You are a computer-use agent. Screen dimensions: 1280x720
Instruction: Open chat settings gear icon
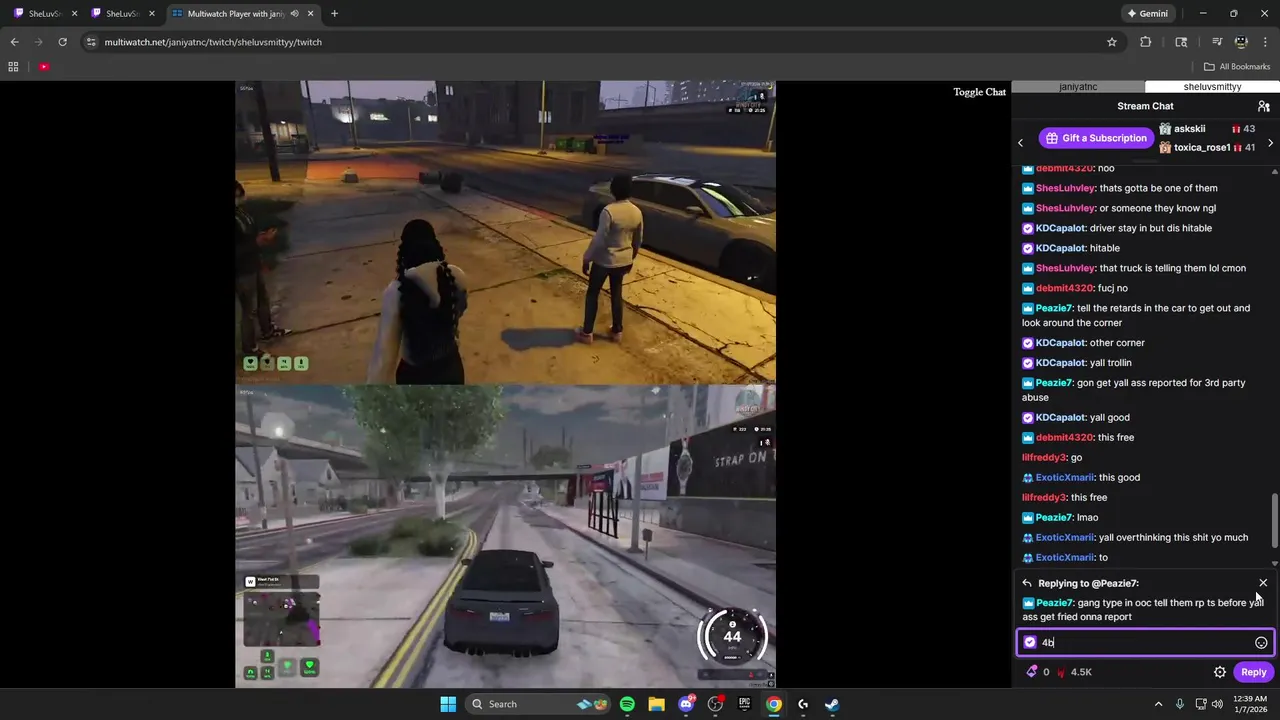(1220, 672)
